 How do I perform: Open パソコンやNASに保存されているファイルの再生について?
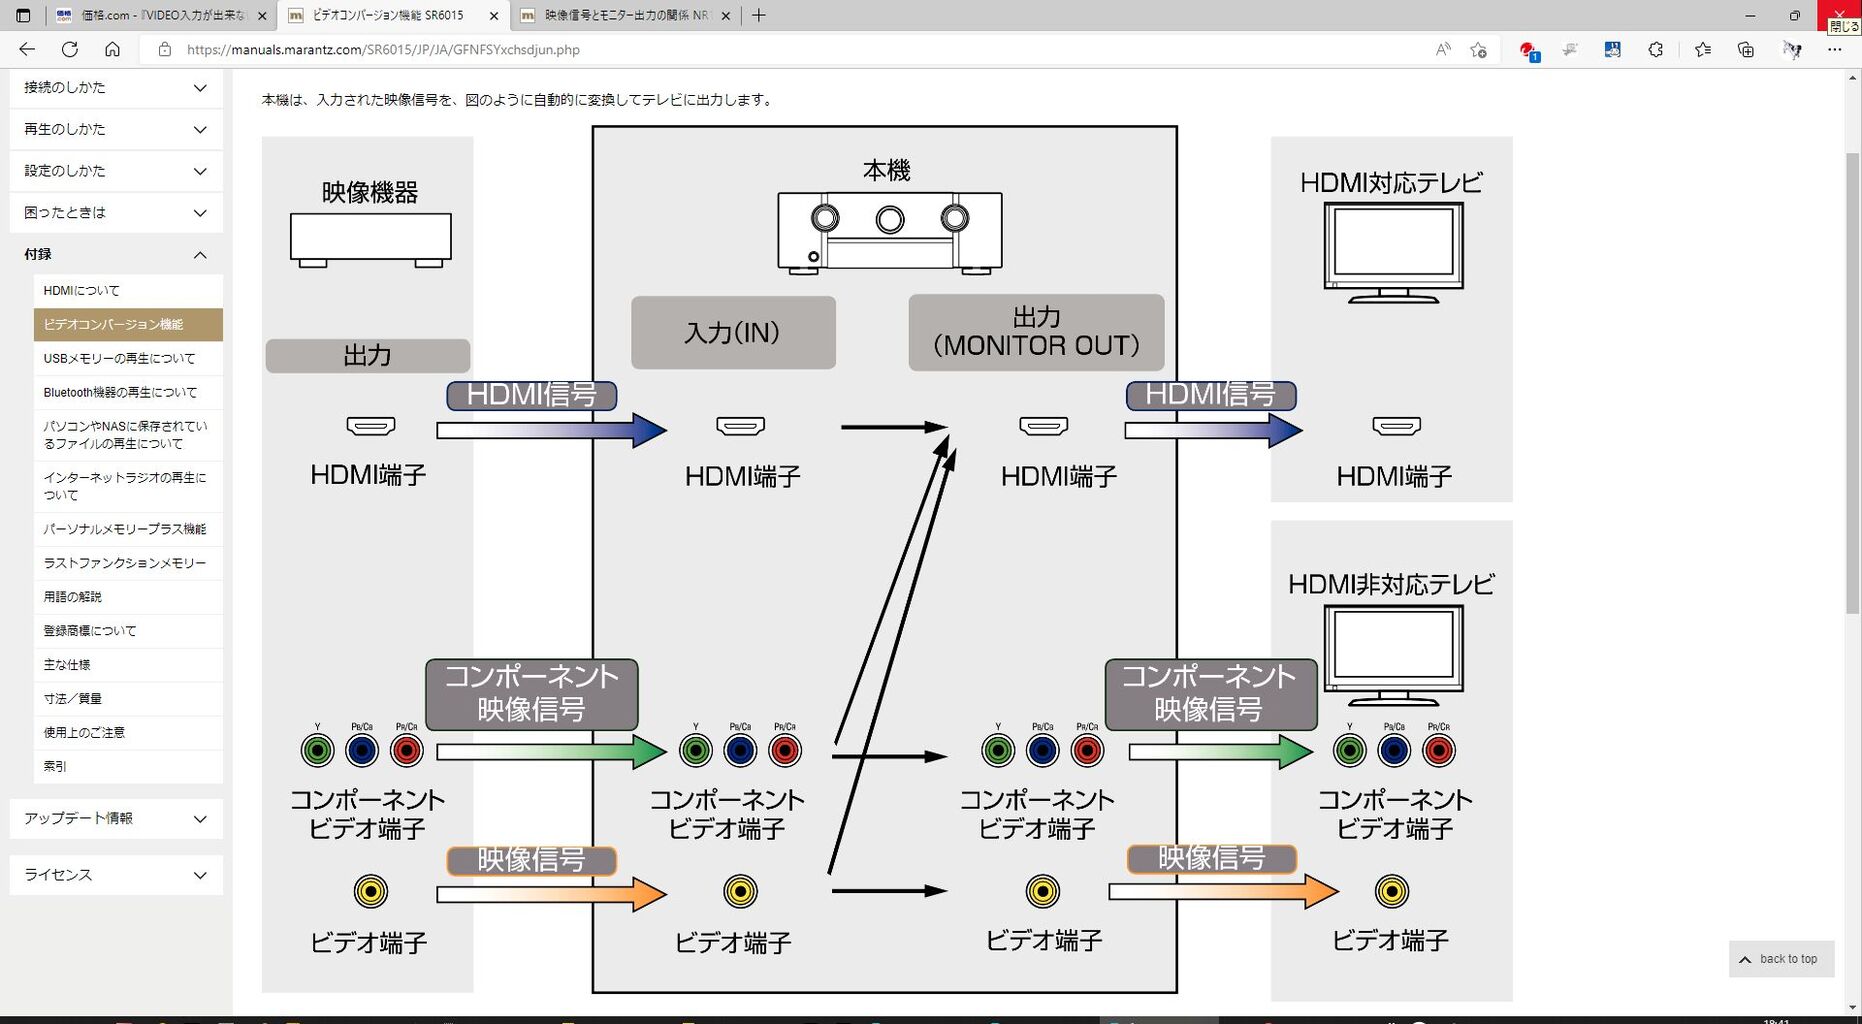point(128,435)
